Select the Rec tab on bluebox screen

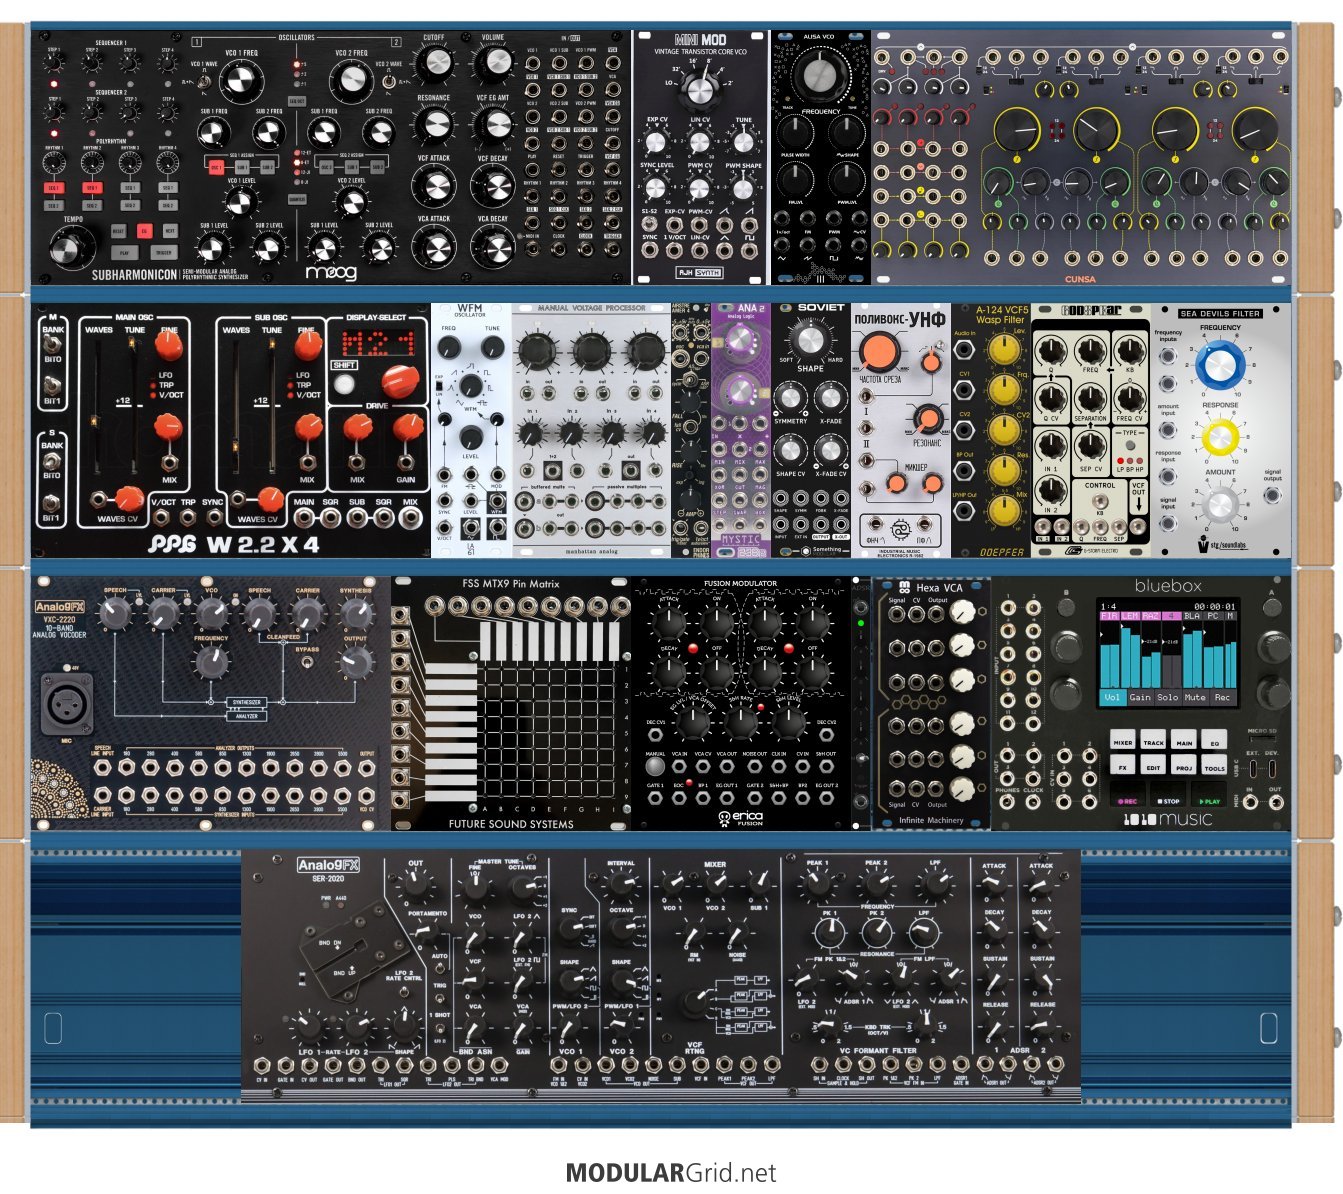coord(1222,697)
